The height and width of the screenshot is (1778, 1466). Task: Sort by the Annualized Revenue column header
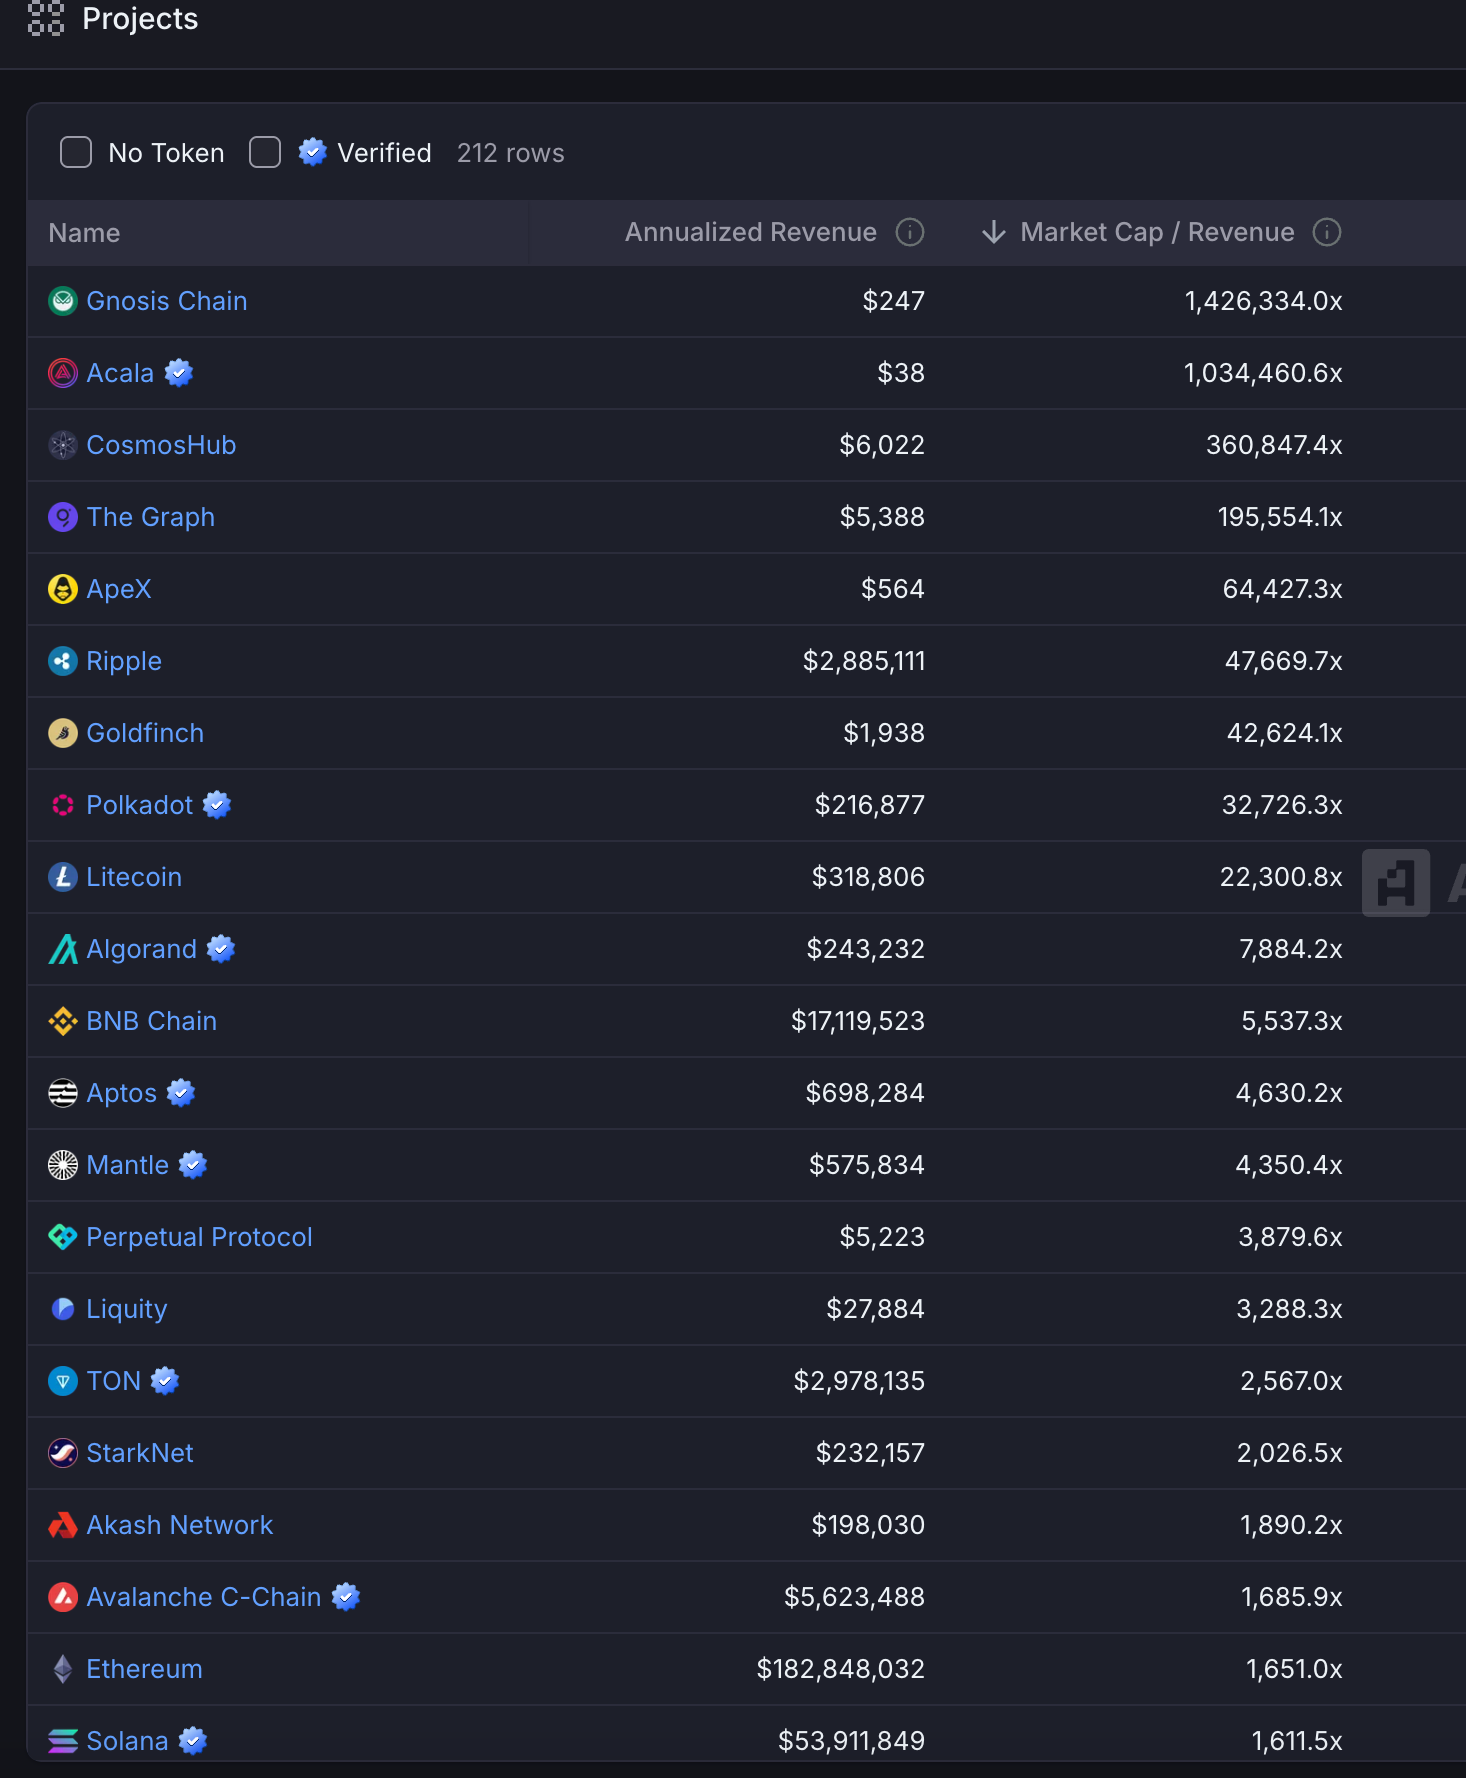(x=751, y=232)
